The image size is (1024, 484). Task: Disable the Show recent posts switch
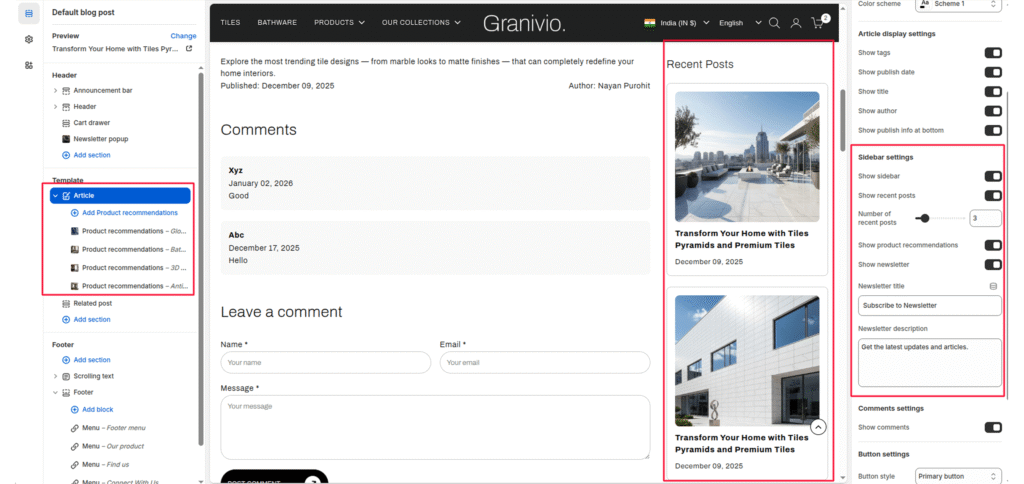(992, 196)
